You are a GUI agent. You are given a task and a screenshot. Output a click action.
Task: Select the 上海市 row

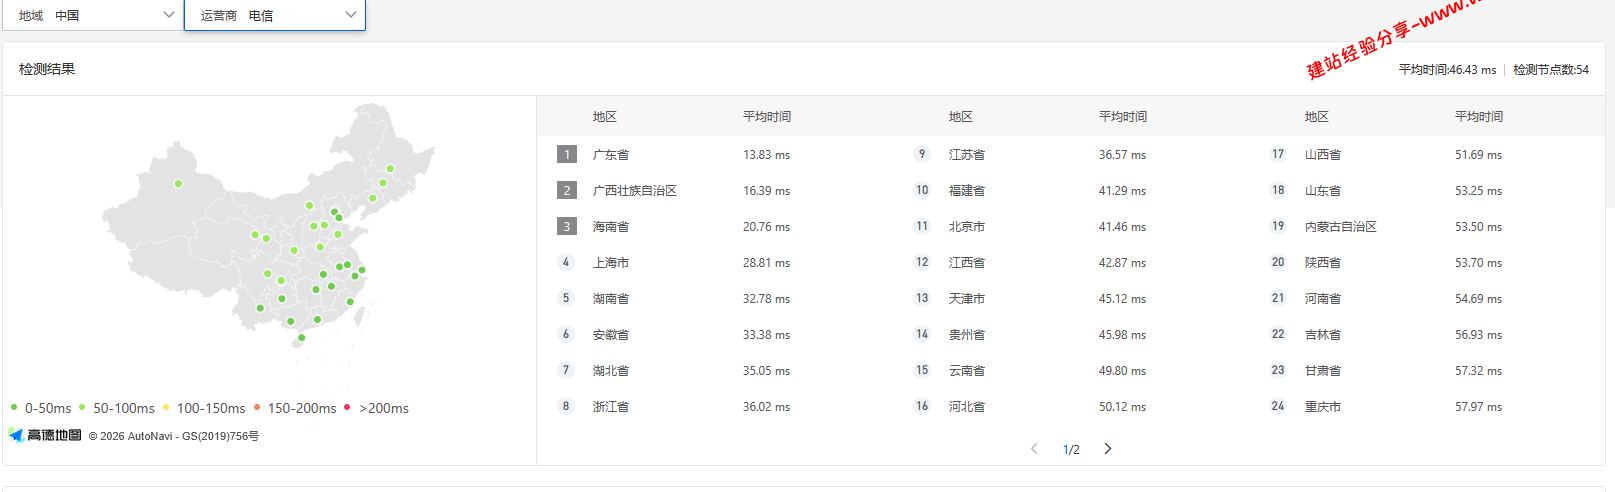click(715, 262)
